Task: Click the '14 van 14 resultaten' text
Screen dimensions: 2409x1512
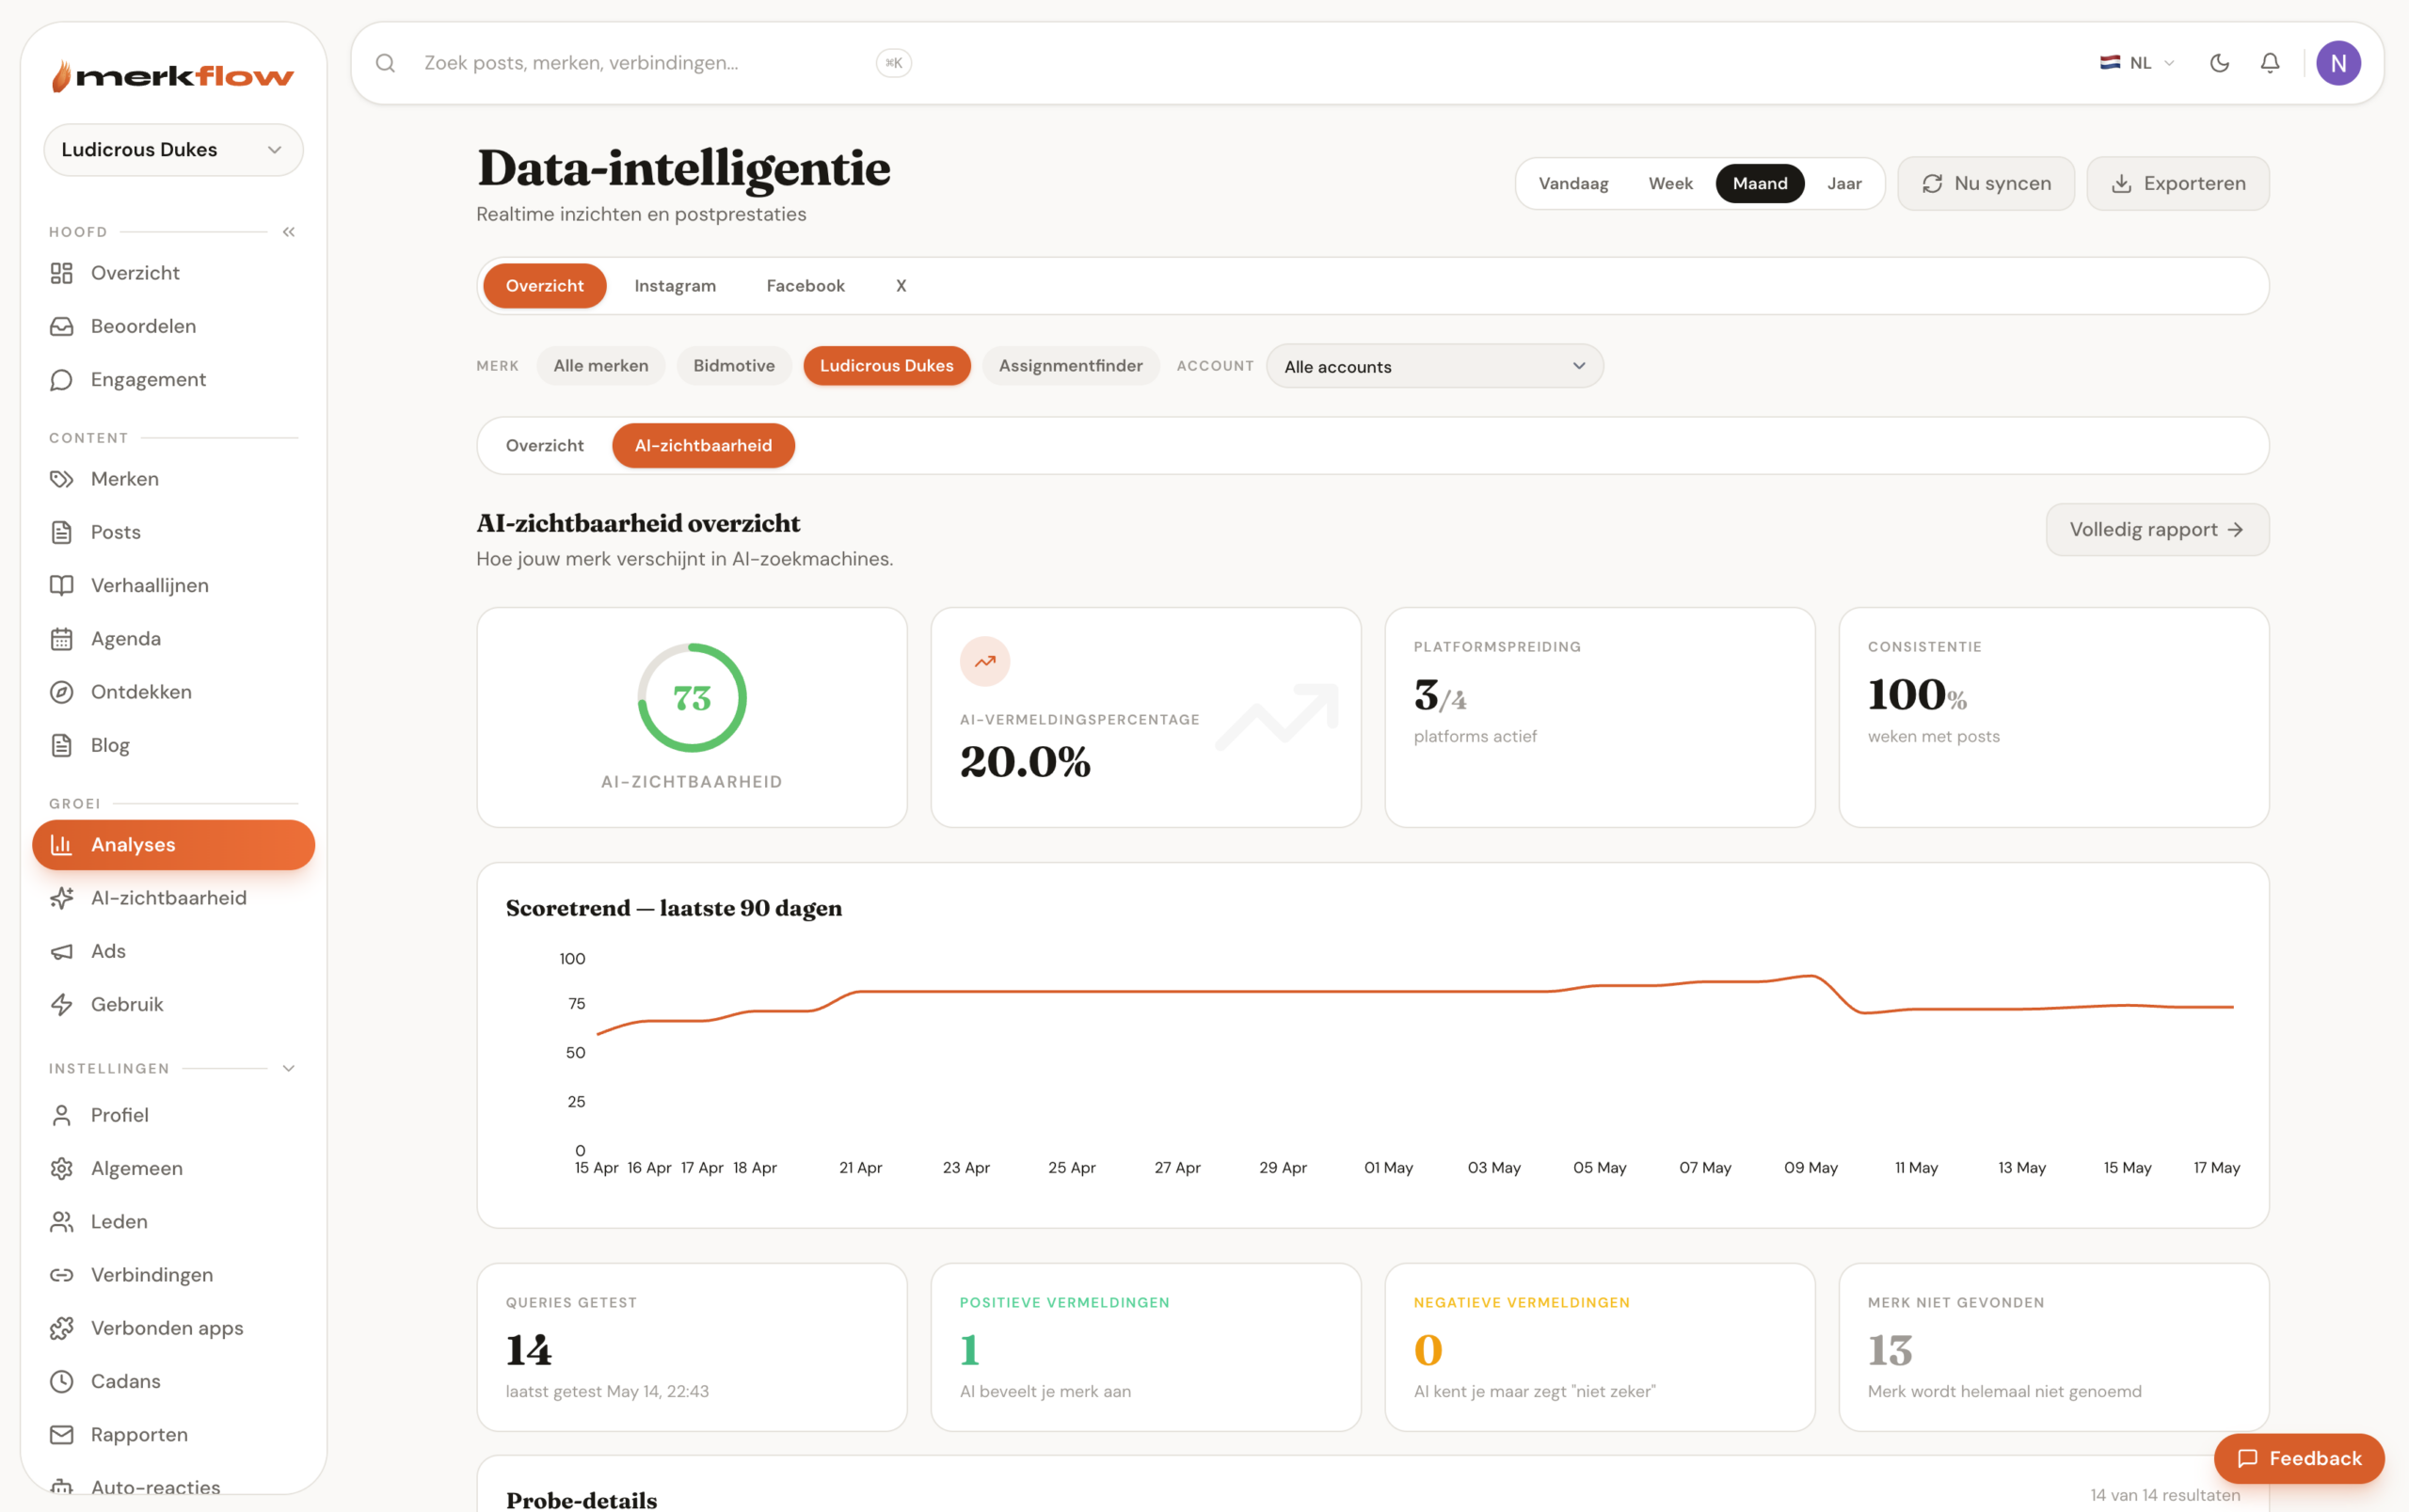Action: pos(2165,1495)
